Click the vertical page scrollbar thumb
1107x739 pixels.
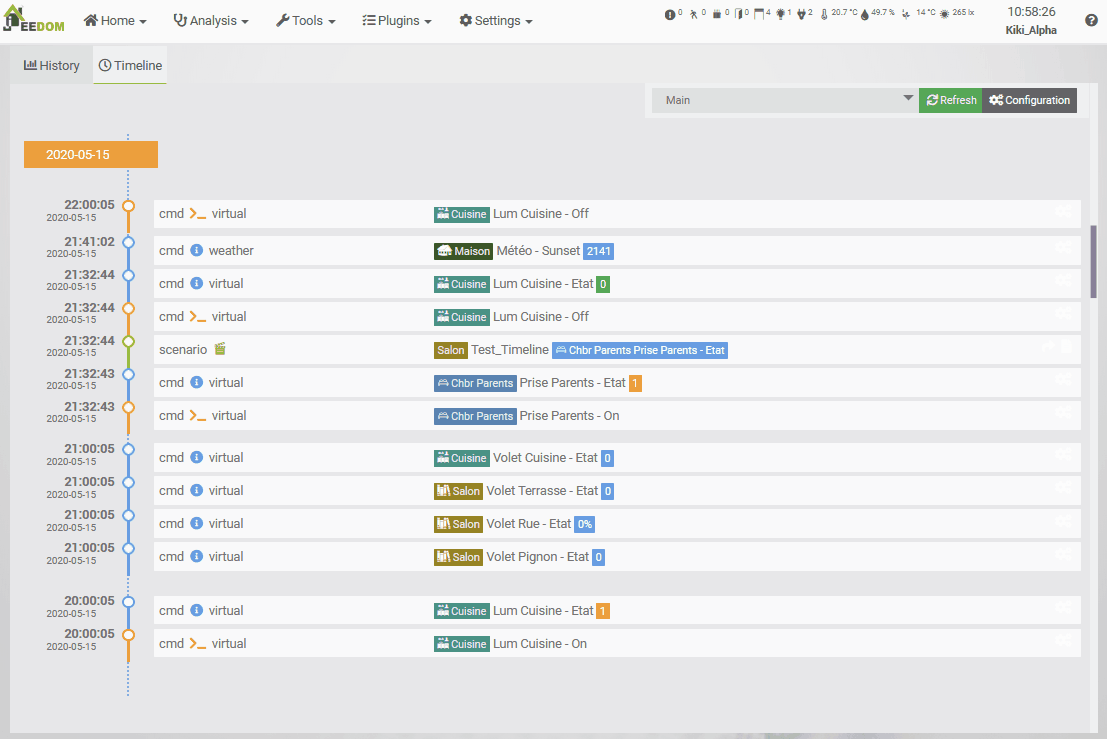point(1094,260)
